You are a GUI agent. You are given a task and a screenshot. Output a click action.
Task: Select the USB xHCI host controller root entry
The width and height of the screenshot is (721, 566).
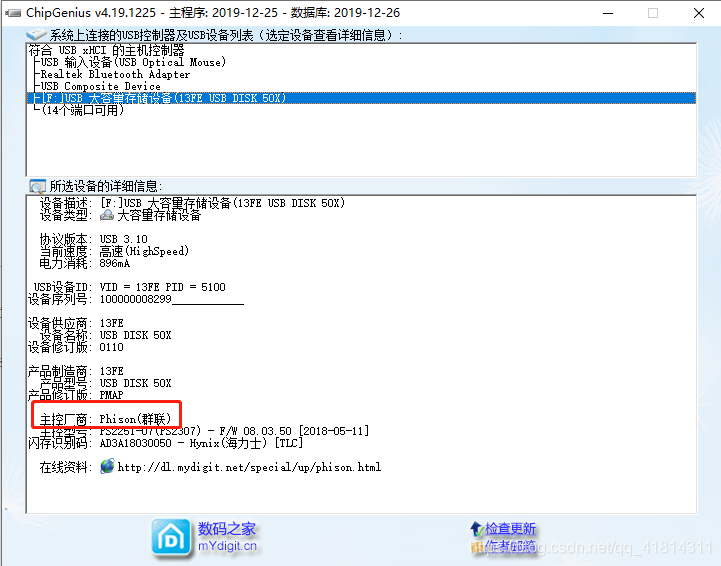click(x=106, y=50)
